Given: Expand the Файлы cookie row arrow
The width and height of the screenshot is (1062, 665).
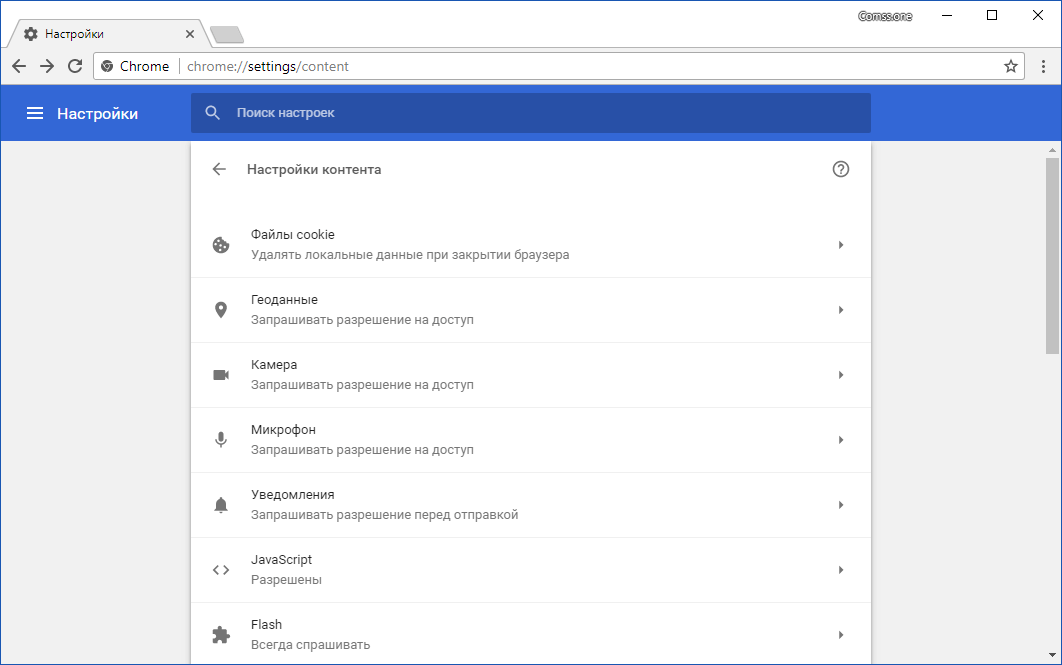Looking at the screenshot, I should (x=841, y=245).
